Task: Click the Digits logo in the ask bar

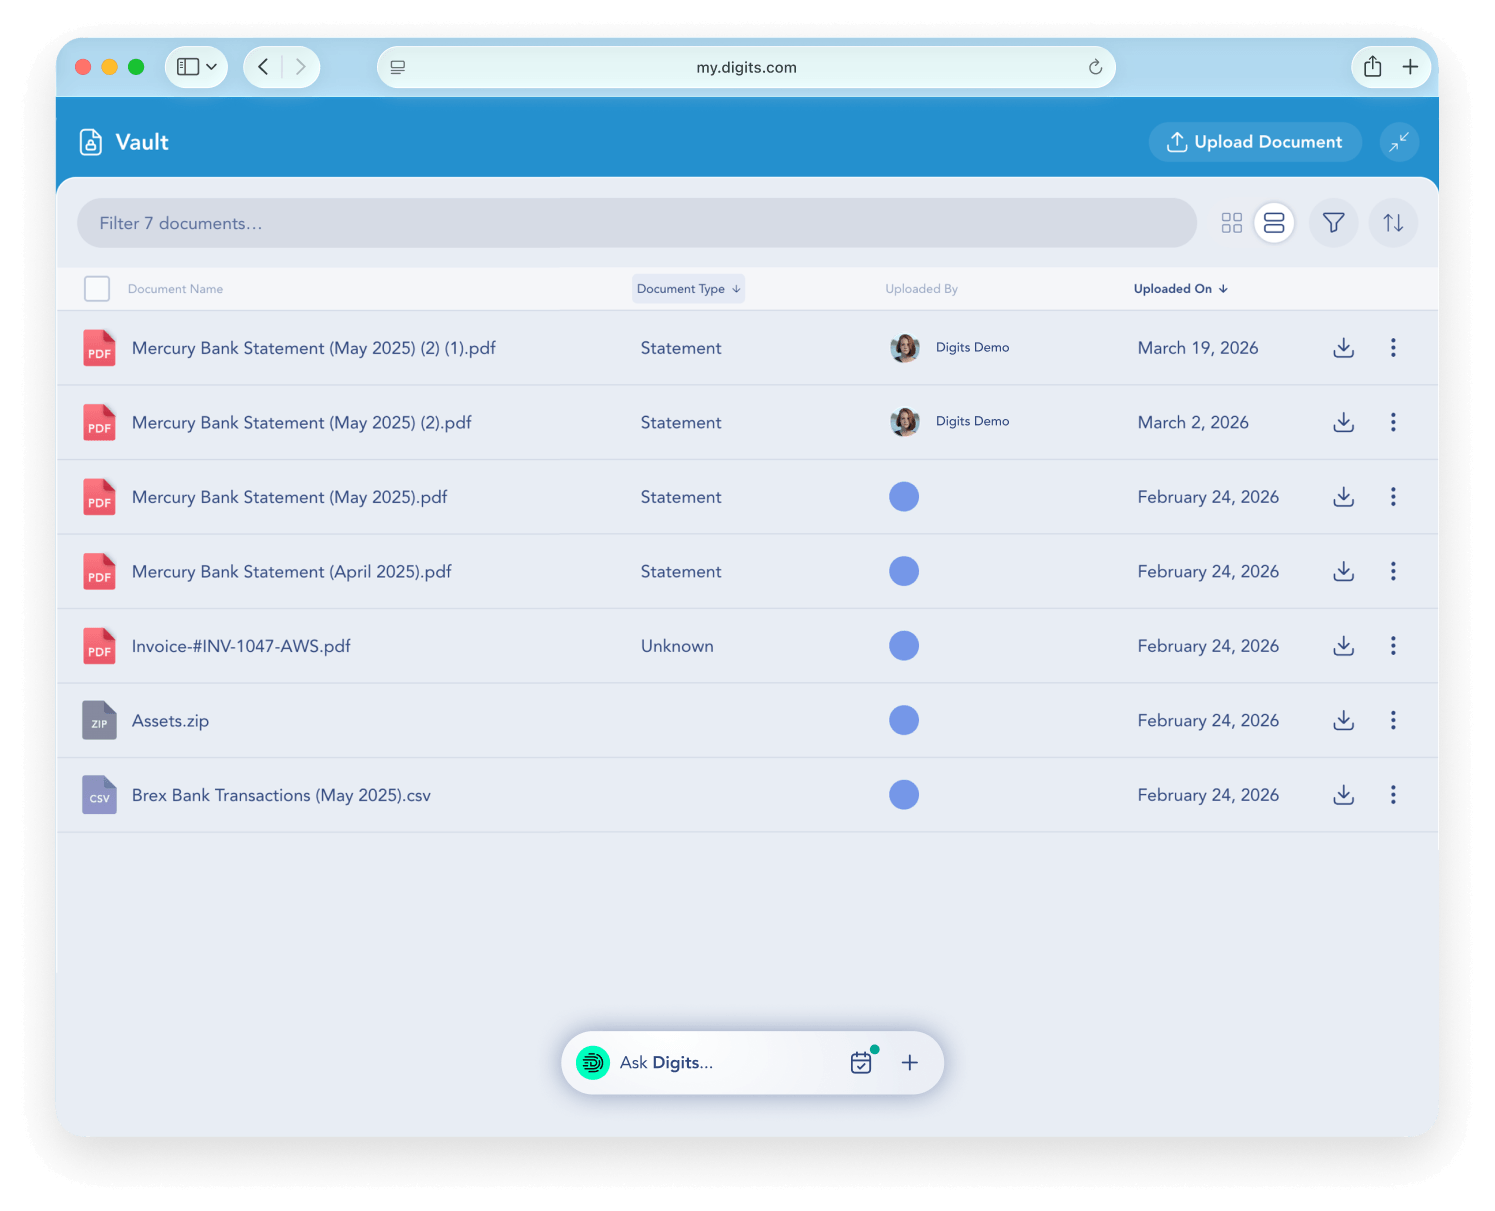Action: pos(593,1063)
